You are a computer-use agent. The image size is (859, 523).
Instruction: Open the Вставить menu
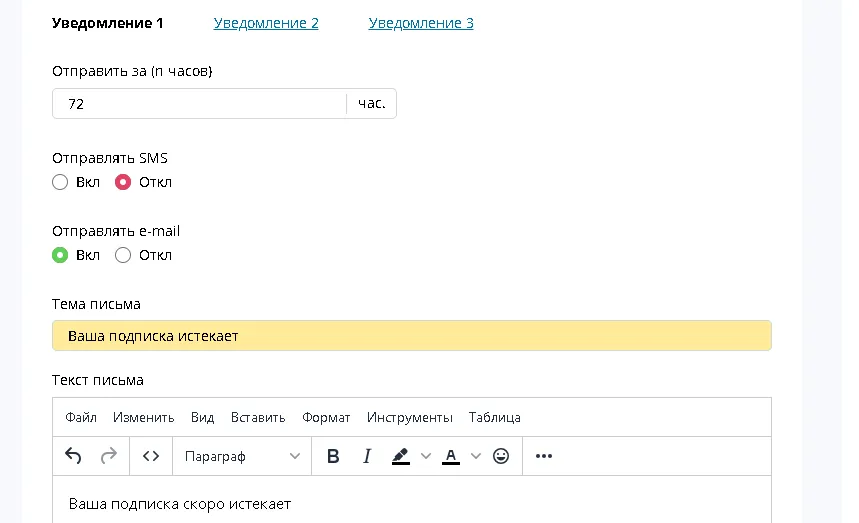258,417
